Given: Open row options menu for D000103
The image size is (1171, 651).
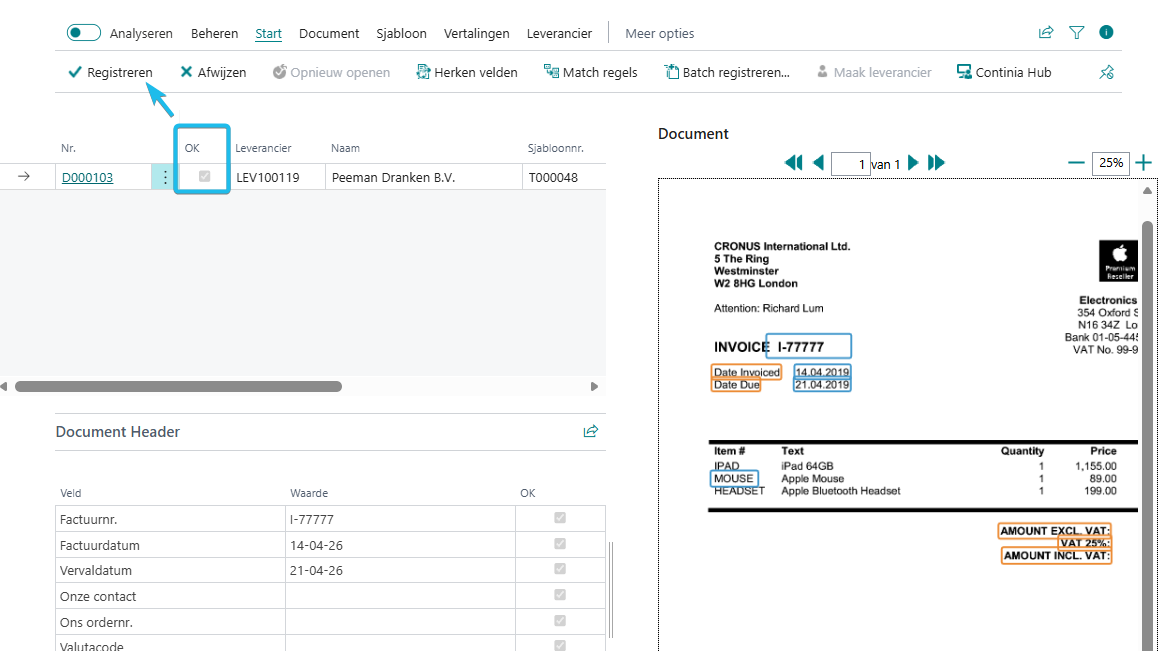Looking at the screenshot, I should [165, 177].
